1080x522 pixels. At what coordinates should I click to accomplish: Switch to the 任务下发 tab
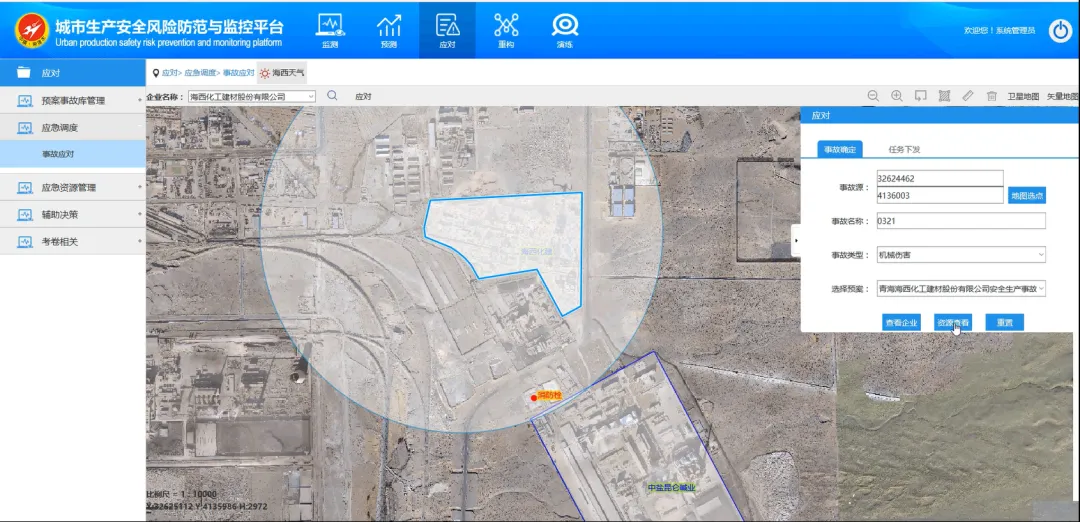click(x=904, y=149)
